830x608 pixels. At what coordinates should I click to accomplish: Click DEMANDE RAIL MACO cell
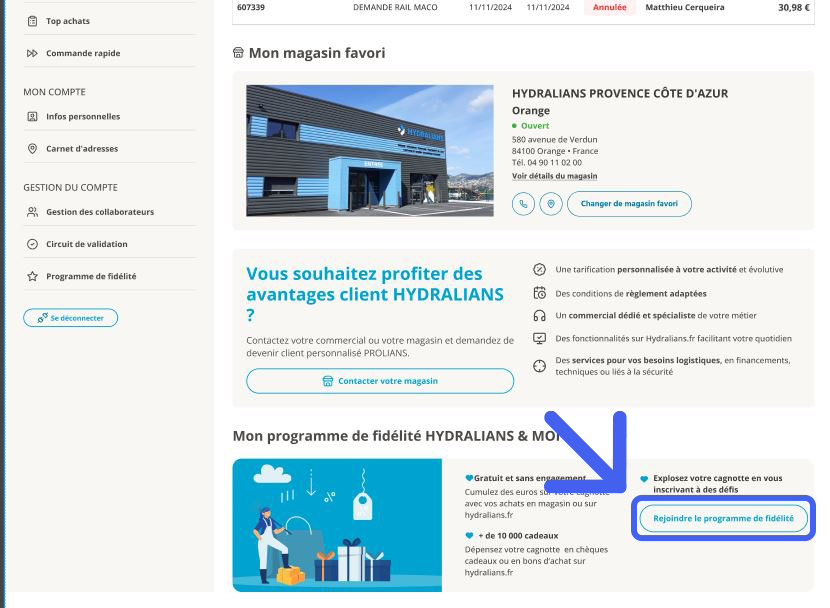click(x=395, y=7)
